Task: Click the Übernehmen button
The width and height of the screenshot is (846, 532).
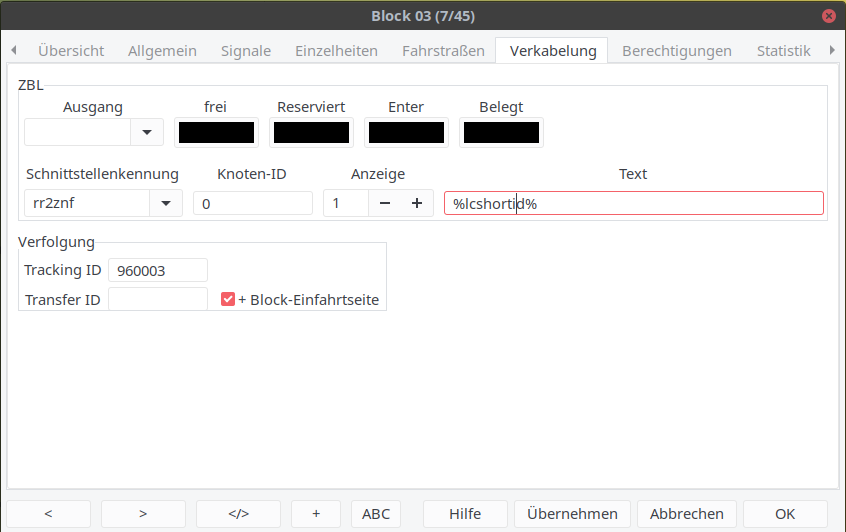Action: coord(572,514)
